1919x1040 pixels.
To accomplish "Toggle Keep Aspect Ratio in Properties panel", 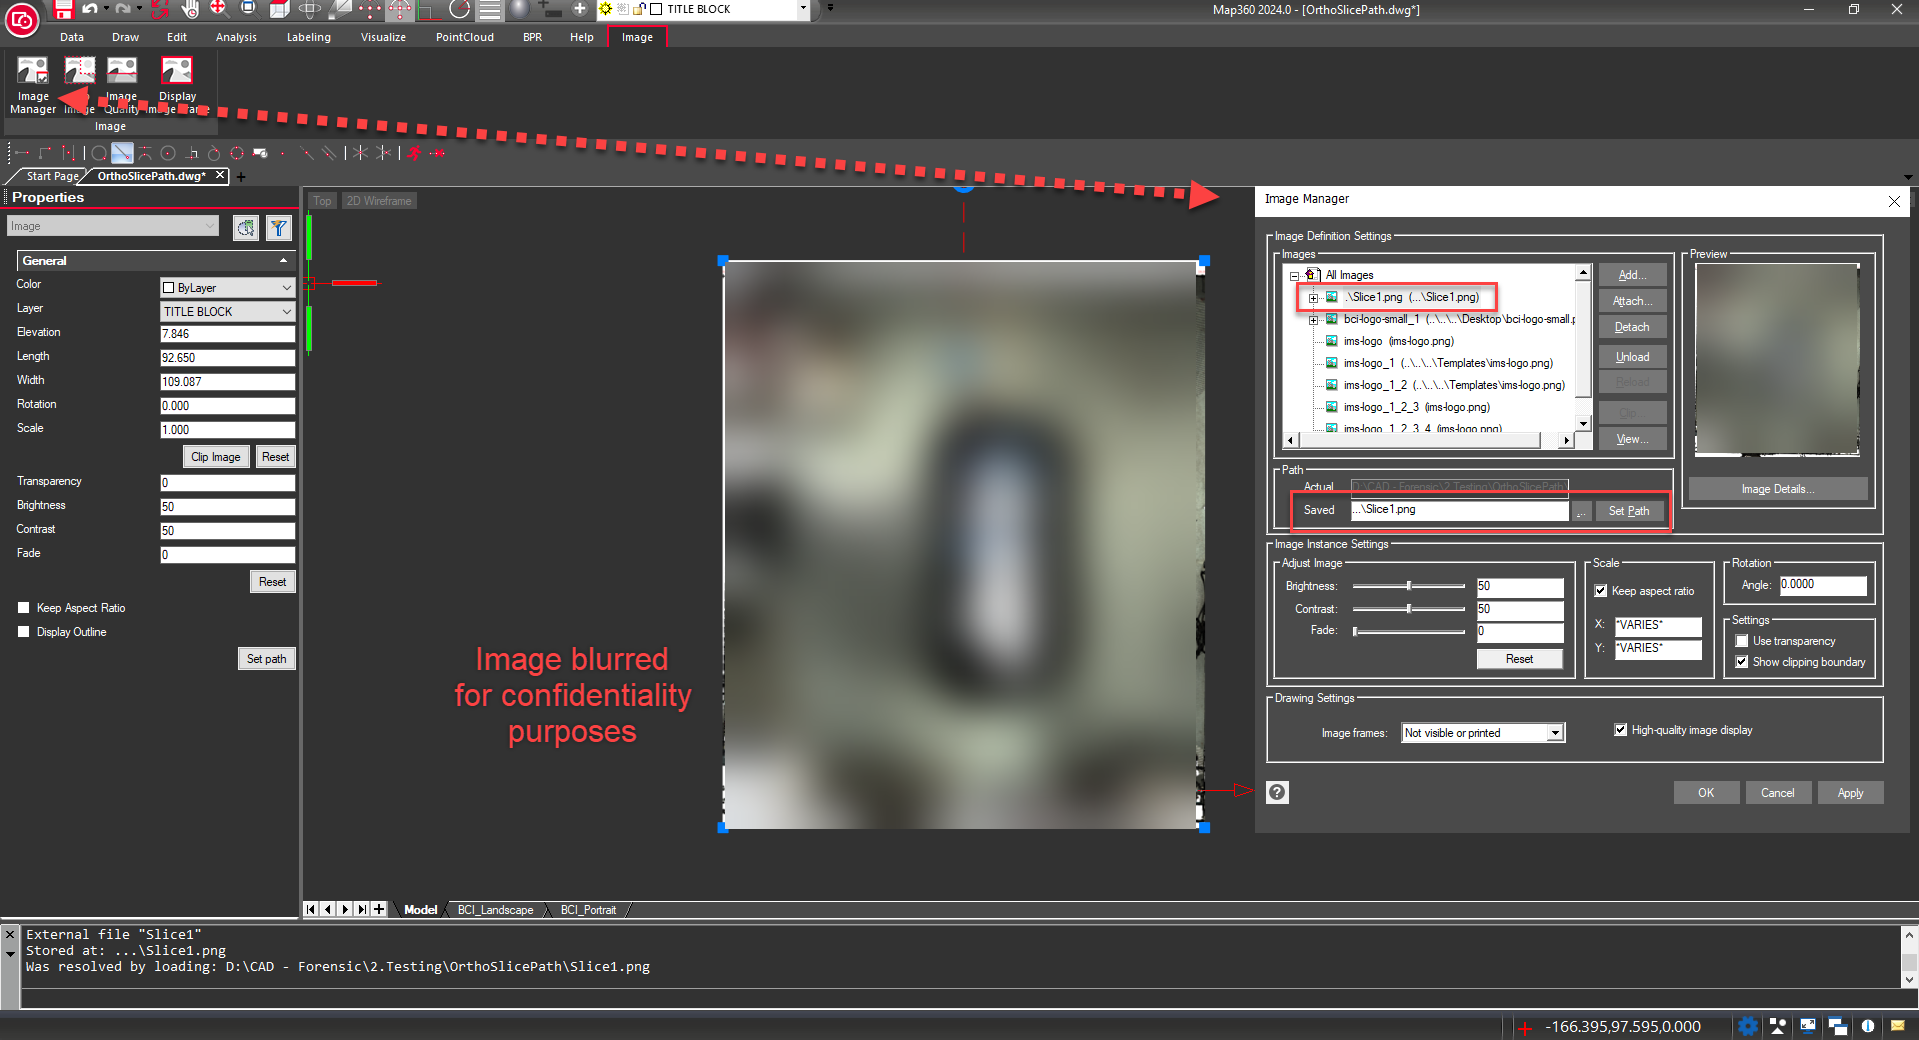I will pyautogui.click(x=24, y=608).
